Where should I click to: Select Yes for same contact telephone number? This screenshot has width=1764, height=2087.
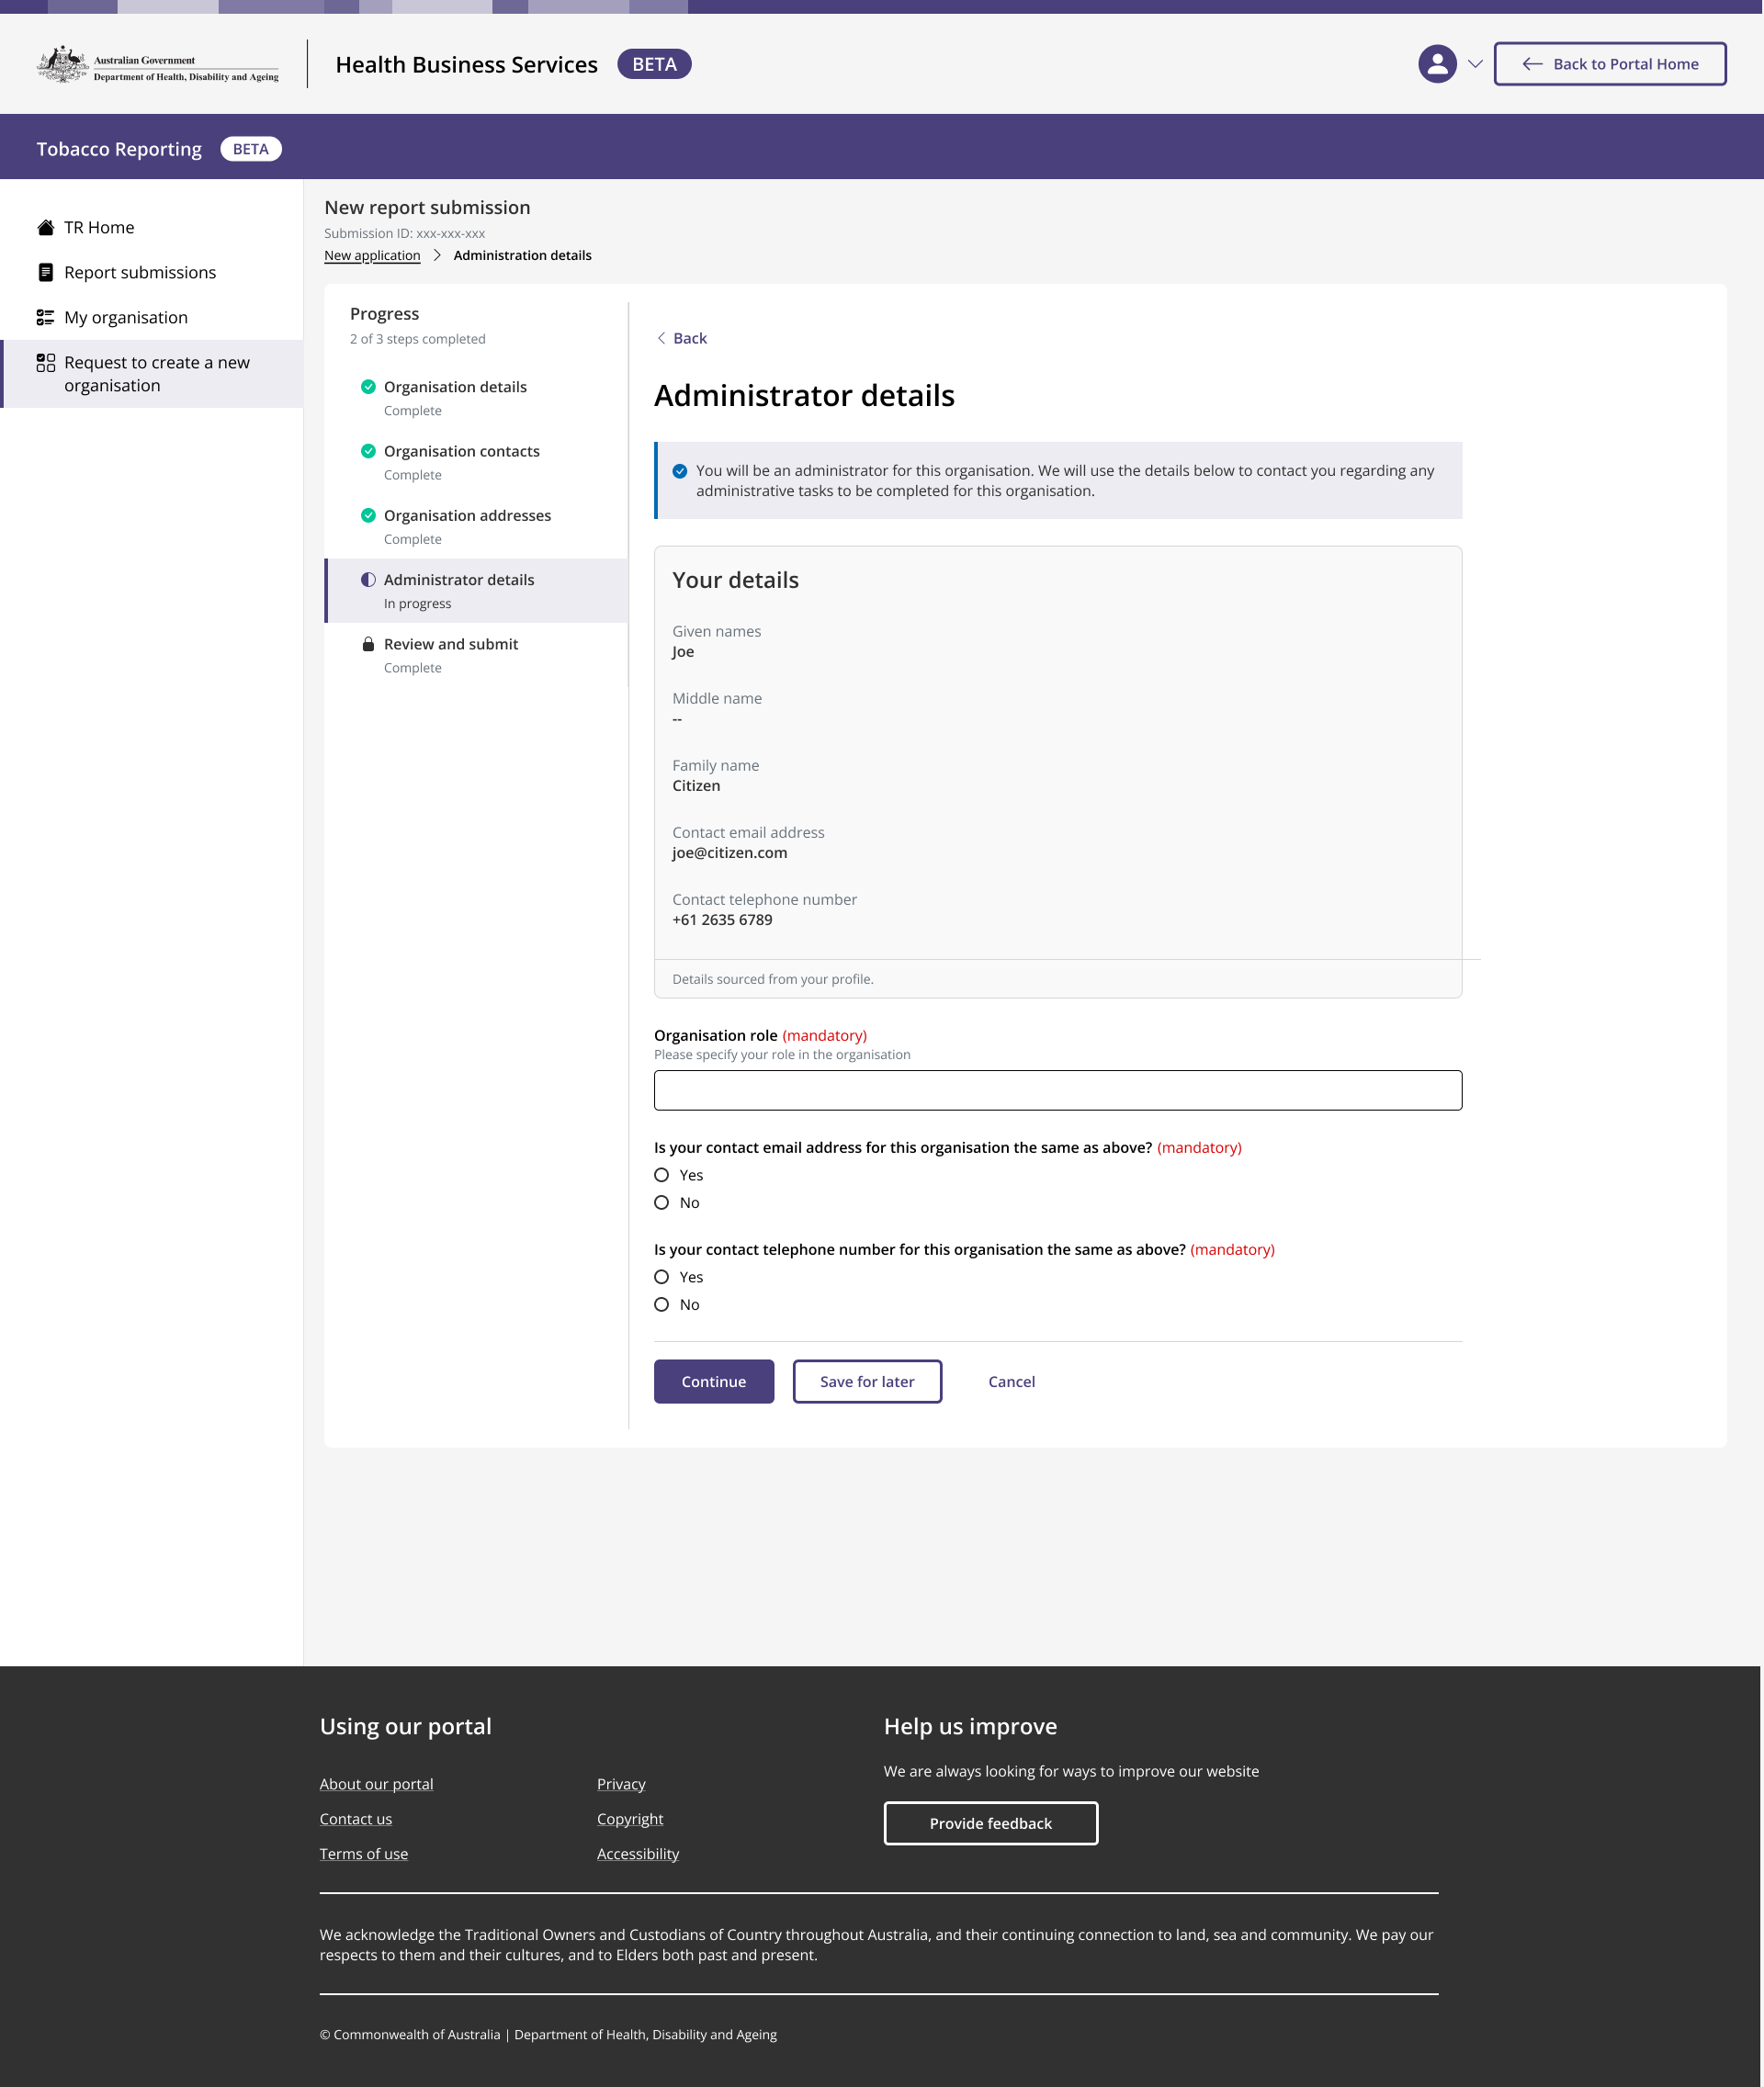pyautogui.click(x=661, y=1277)
